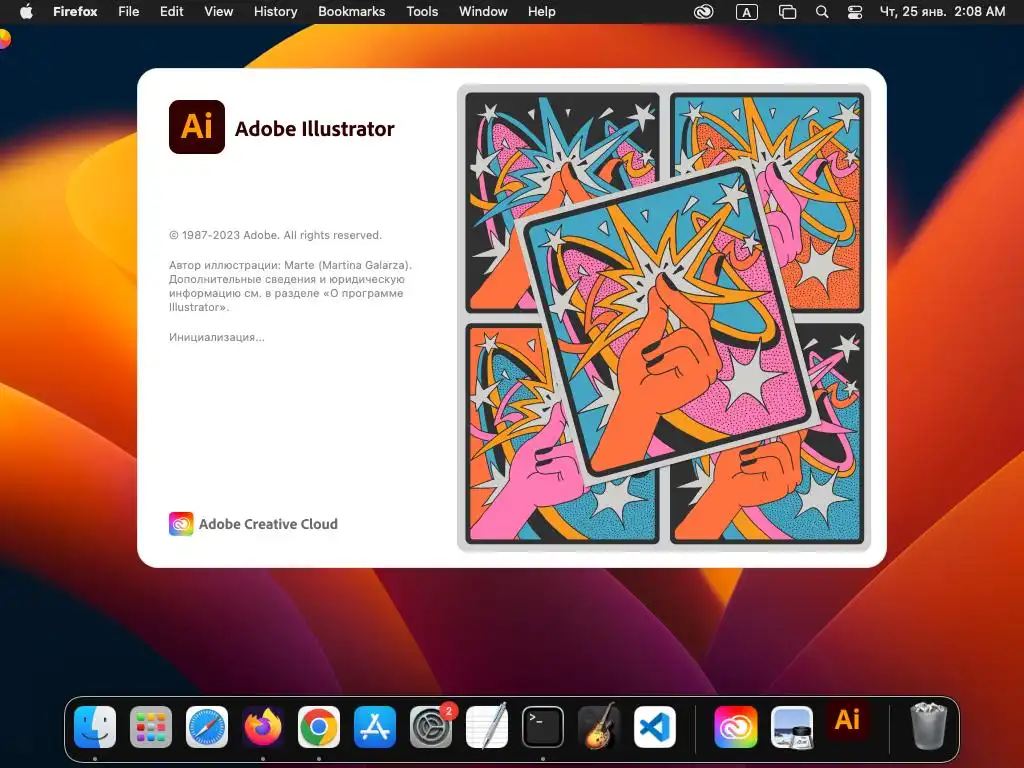
Task: Open the Tools menu
Action: (x=422, y=12)
